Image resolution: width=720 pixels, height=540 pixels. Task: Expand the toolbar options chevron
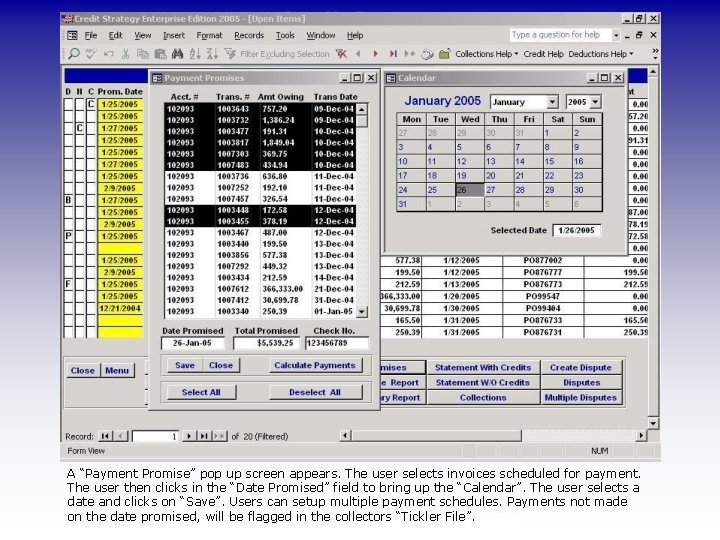pos(655,54)
